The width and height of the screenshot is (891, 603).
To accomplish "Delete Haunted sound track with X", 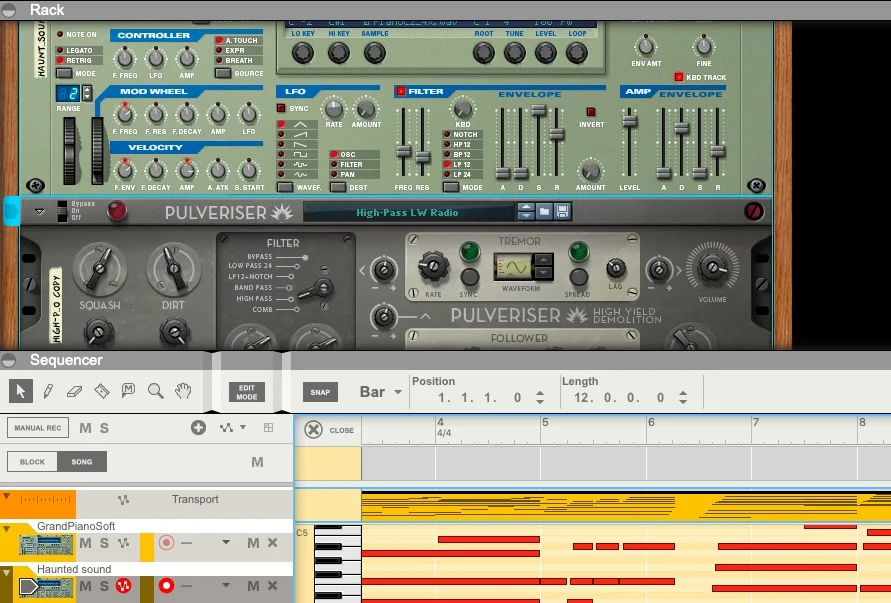I will click(273, 585).
